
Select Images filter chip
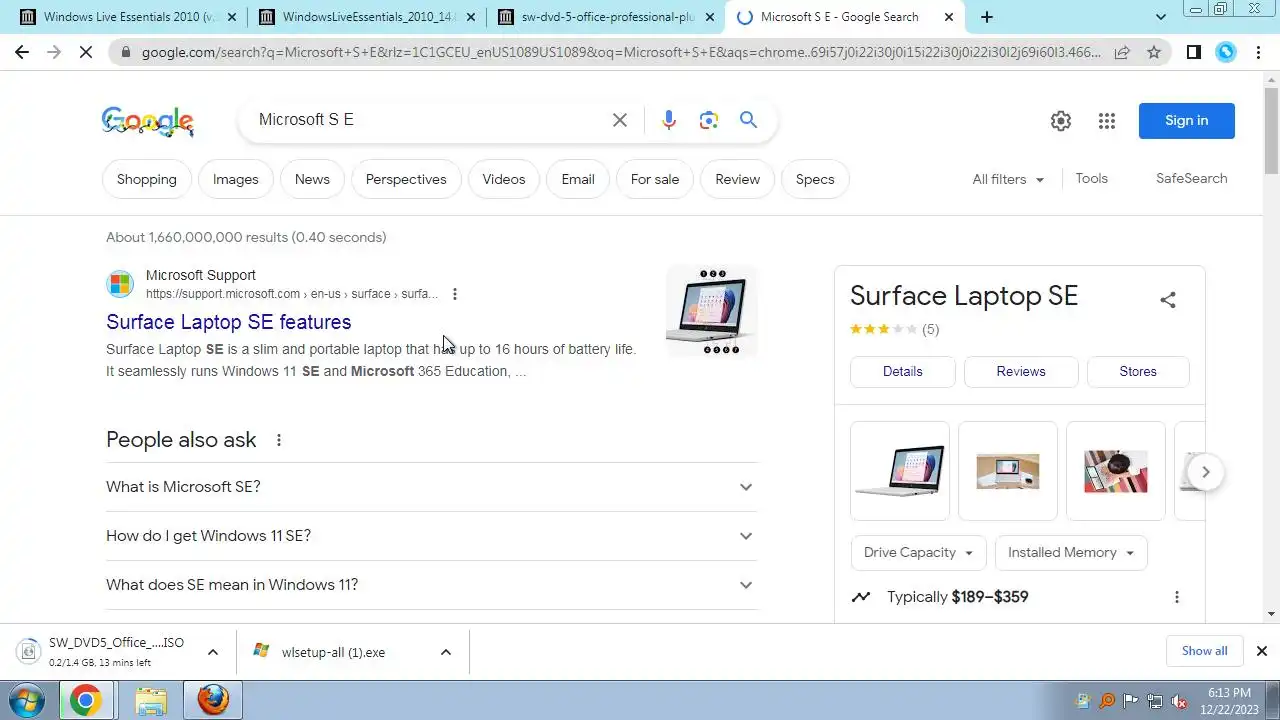pos(236,179)
